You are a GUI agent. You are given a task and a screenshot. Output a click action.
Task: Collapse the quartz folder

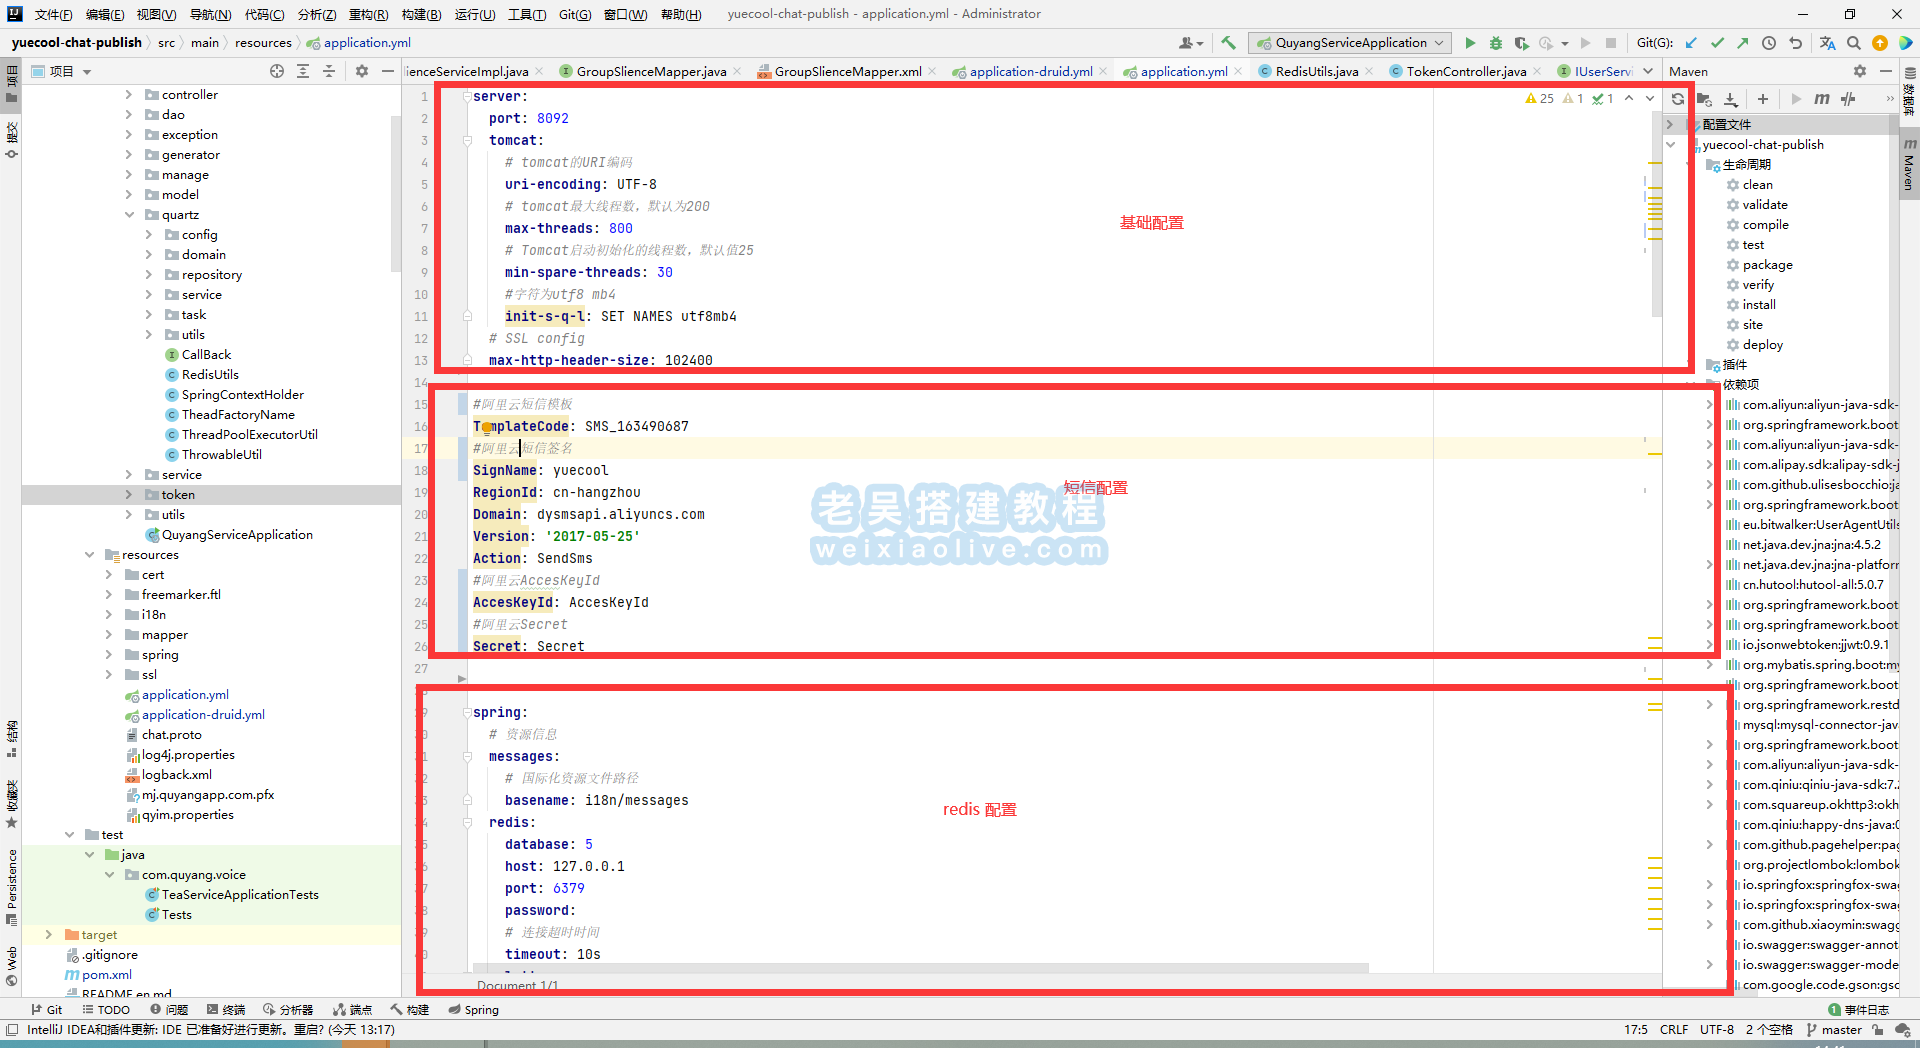[x=129, y=215]
